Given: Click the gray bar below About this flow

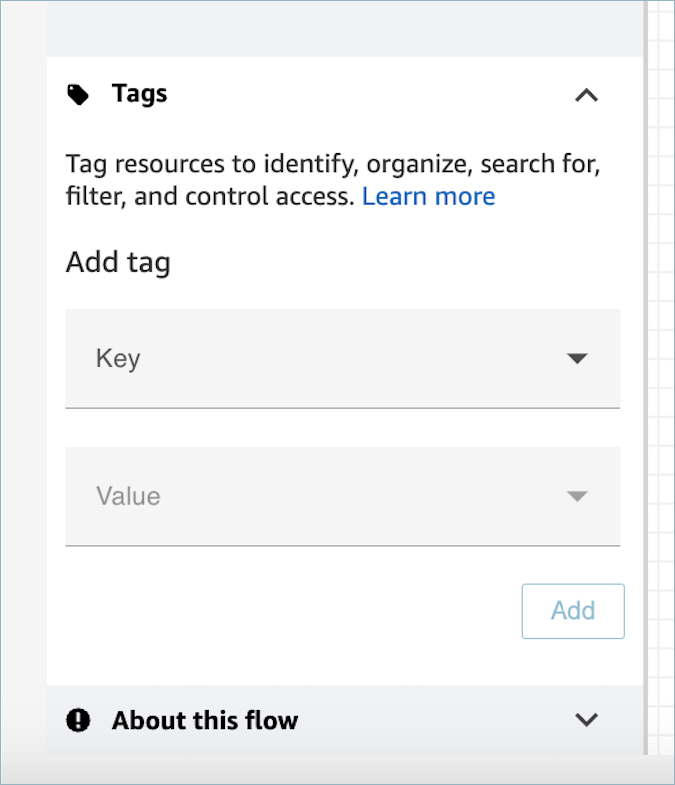Looking at the screenshot, I should tap(340, 769).
